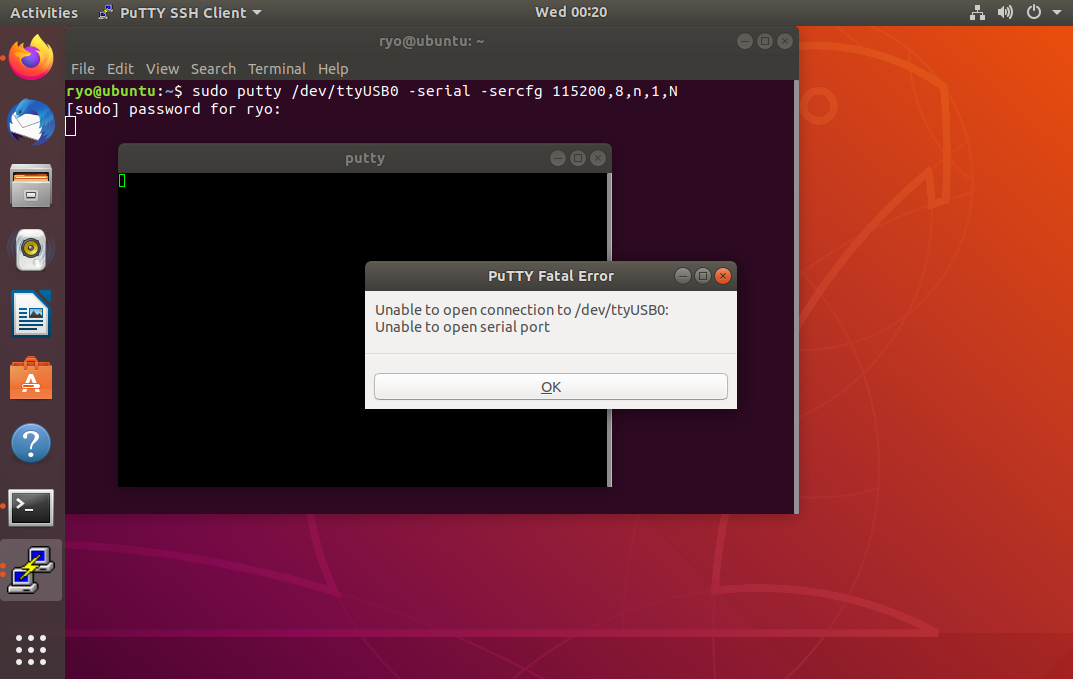The height and width of the screenshot is (679, 1073).
Task: Expand the system menu power arrow
Action: tap(1057, 13)
